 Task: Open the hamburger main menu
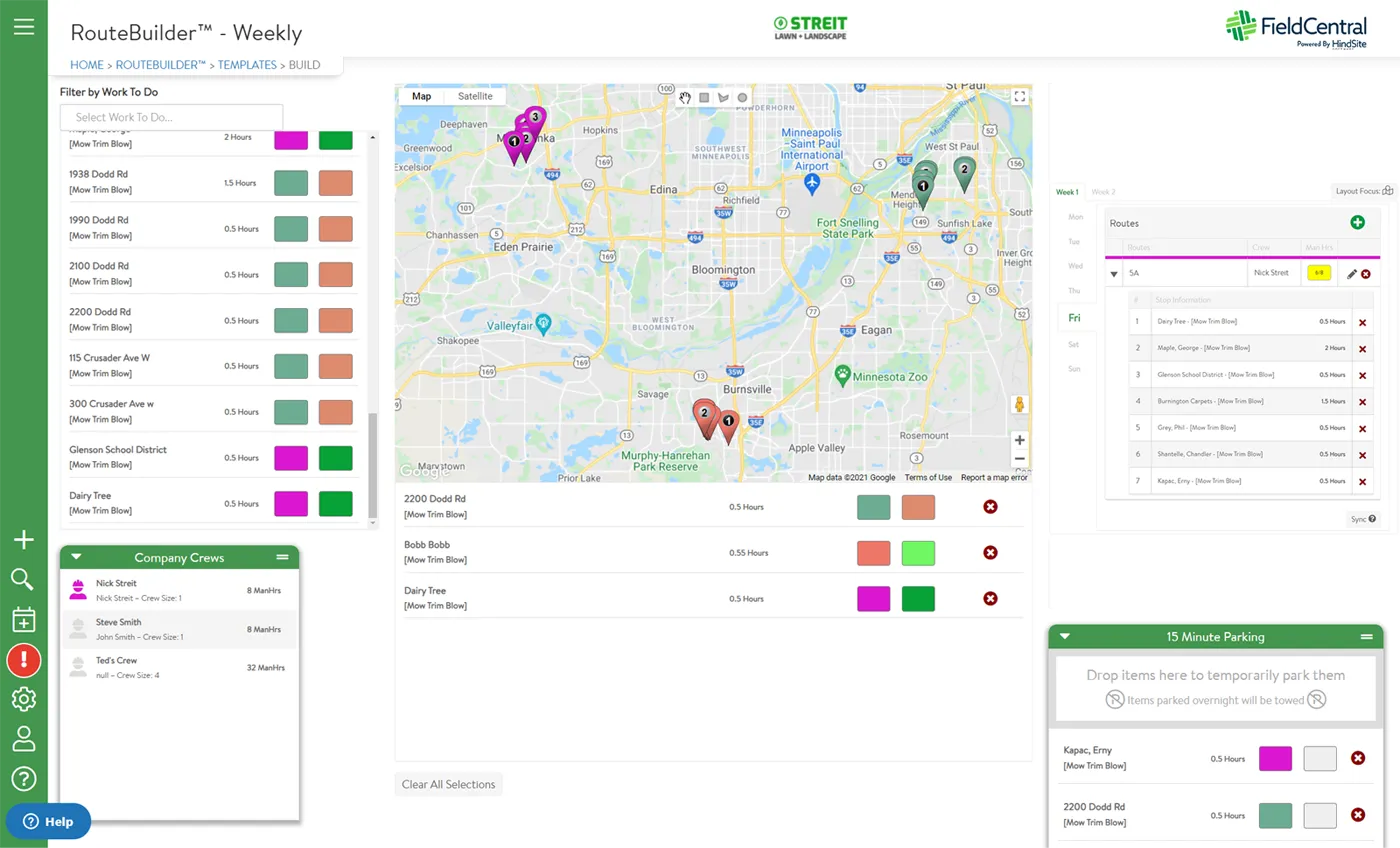pos(23,27)
